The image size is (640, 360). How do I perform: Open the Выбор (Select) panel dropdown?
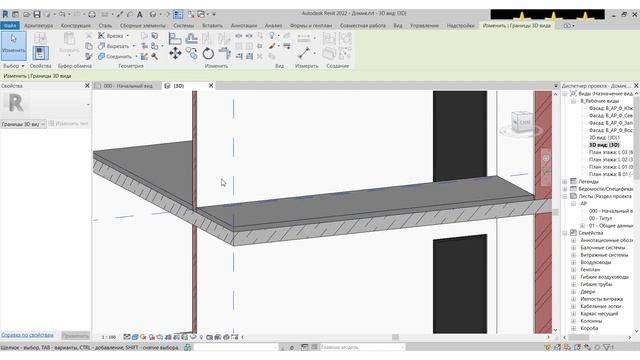[13, 66]
